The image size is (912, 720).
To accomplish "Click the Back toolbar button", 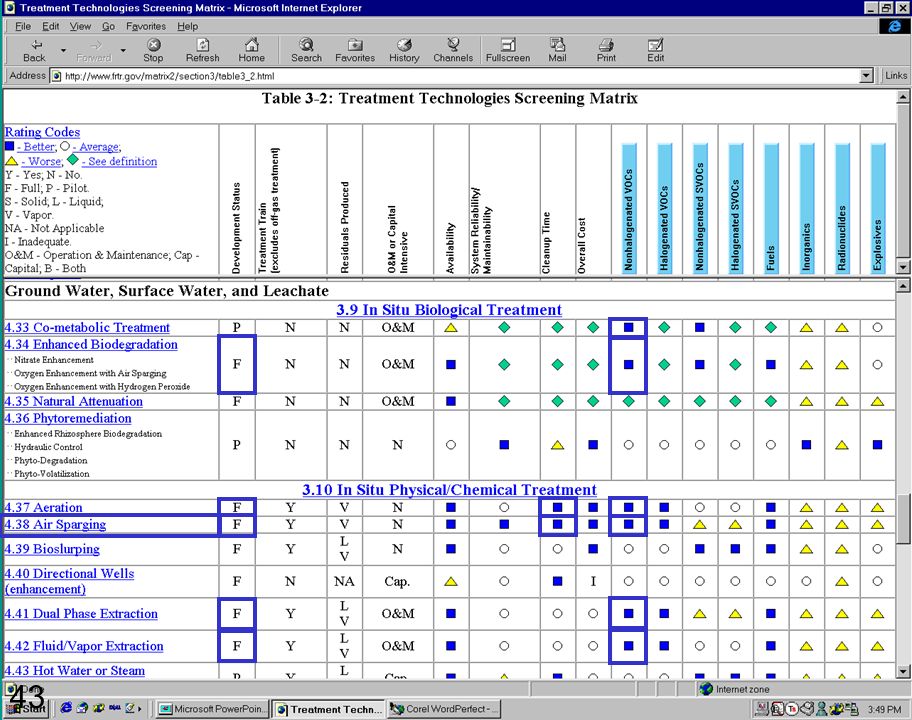I will click(x=34, y=51).
